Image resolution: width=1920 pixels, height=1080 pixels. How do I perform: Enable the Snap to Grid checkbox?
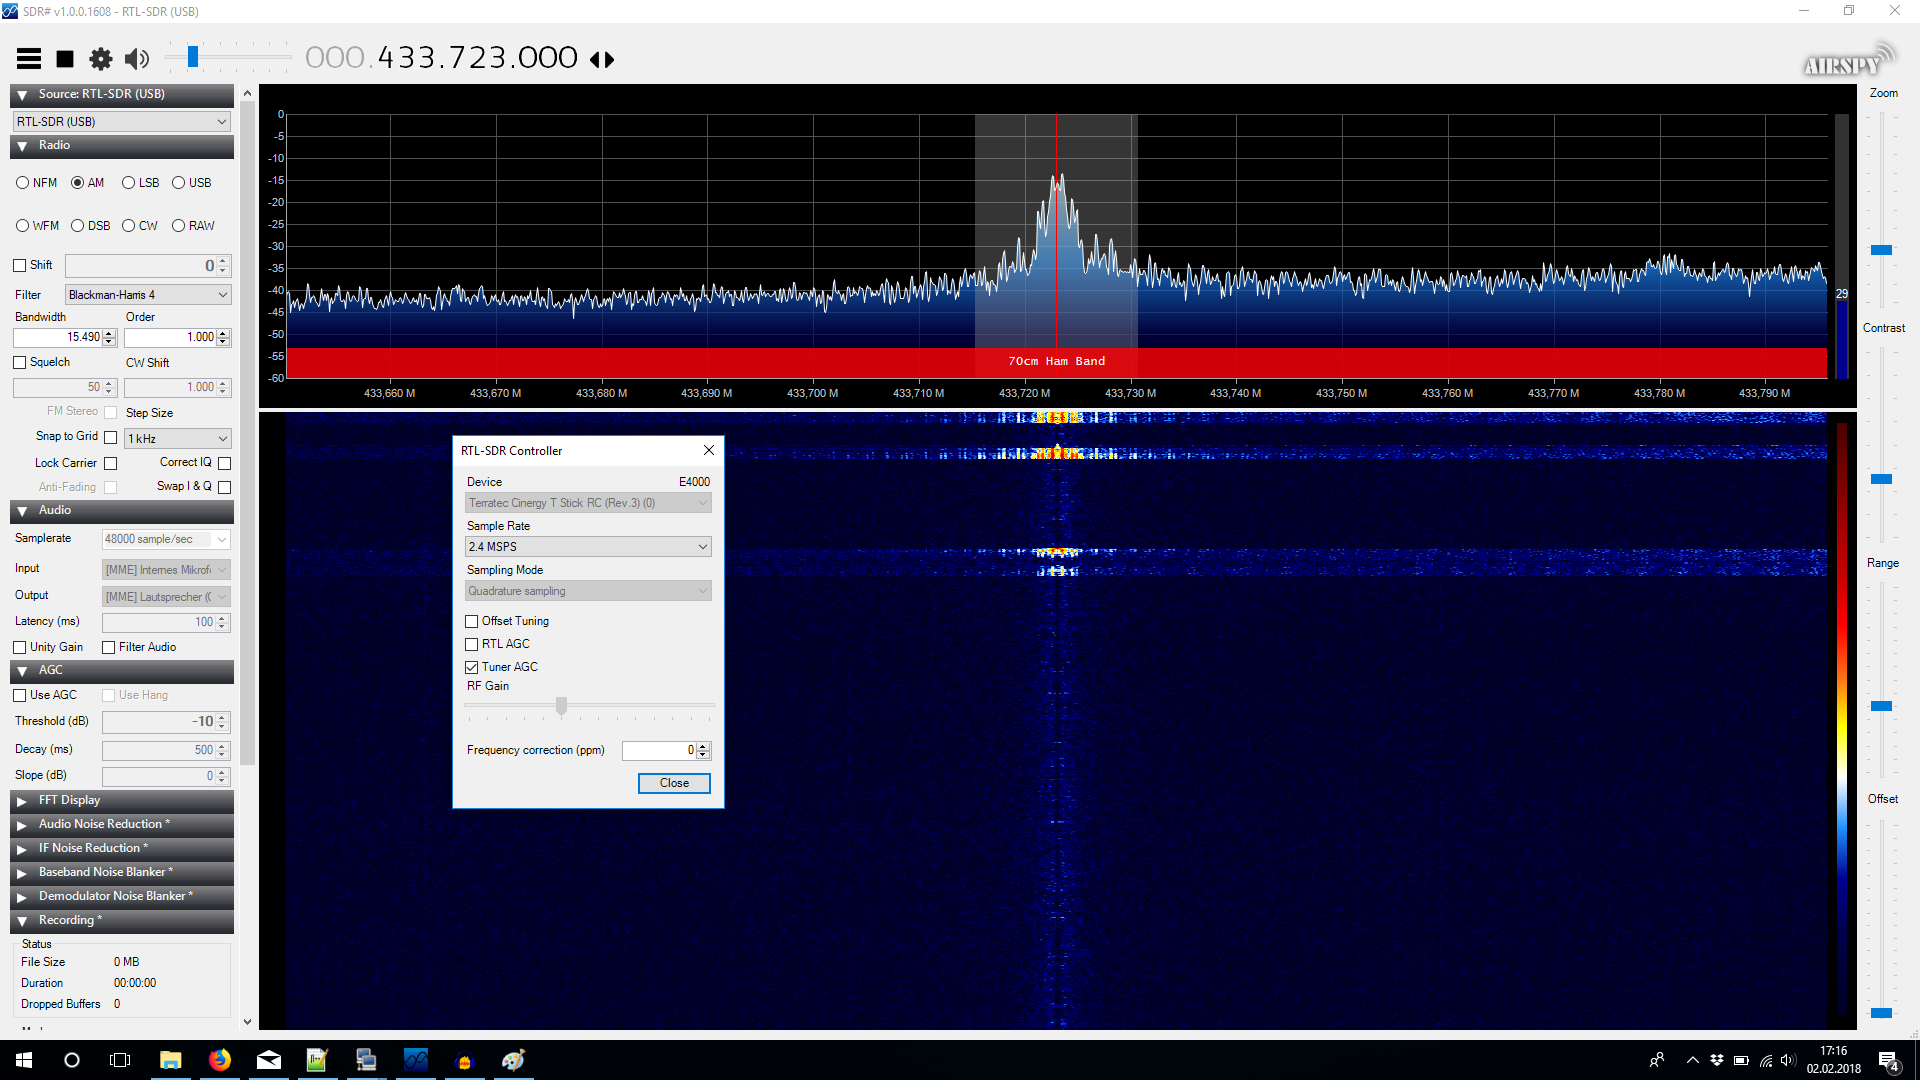point(111,437)
